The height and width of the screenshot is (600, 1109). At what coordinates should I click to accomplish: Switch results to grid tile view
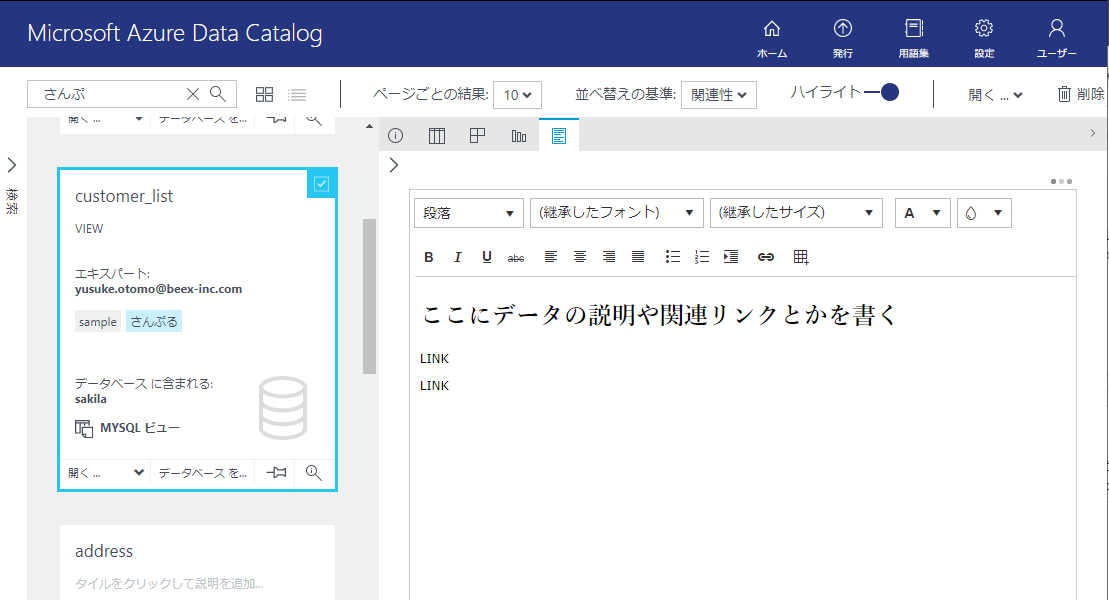(265, 94)
